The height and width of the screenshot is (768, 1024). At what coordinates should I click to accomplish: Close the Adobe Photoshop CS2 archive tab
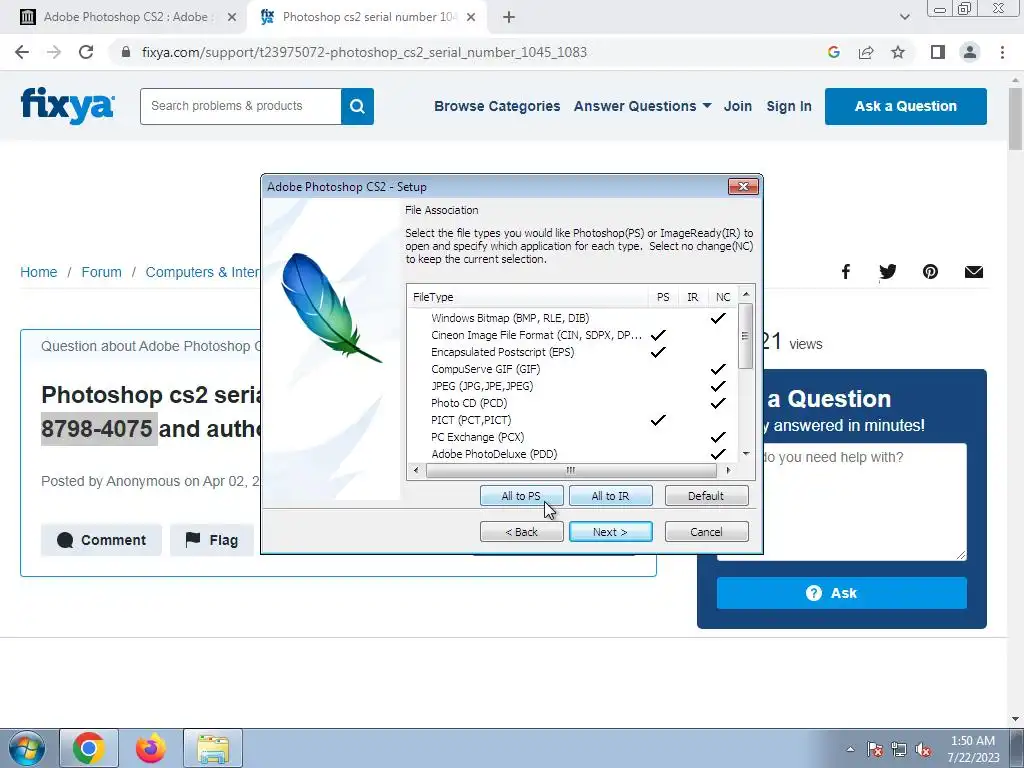(x=231, y=18)
